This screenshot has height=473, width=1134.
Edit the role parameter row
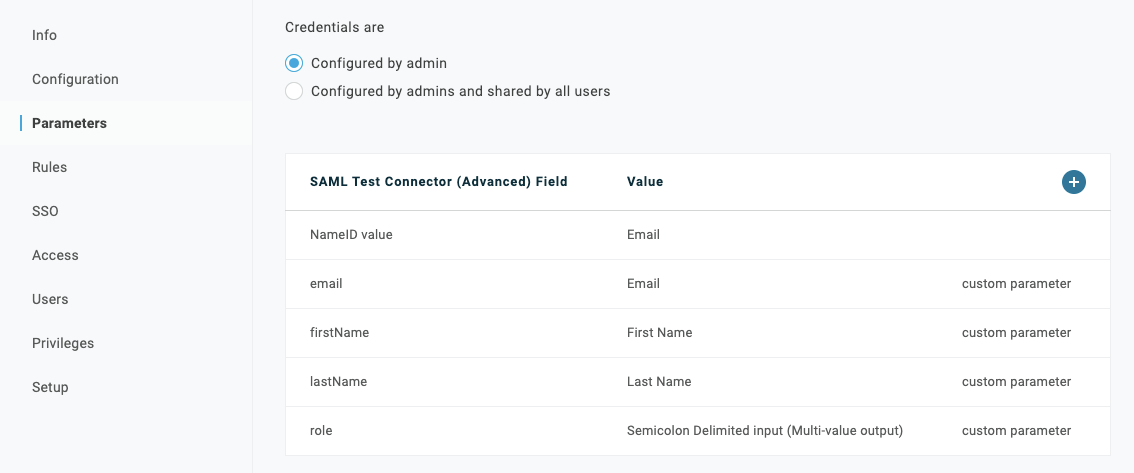pyautogui.click(x=698, y=431)
